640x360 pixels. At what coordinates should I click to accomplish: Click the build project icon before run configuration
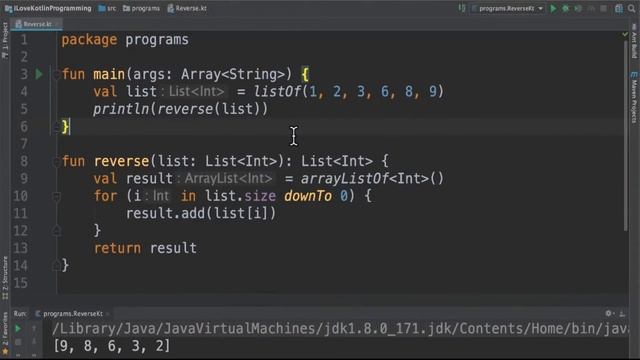462,8
